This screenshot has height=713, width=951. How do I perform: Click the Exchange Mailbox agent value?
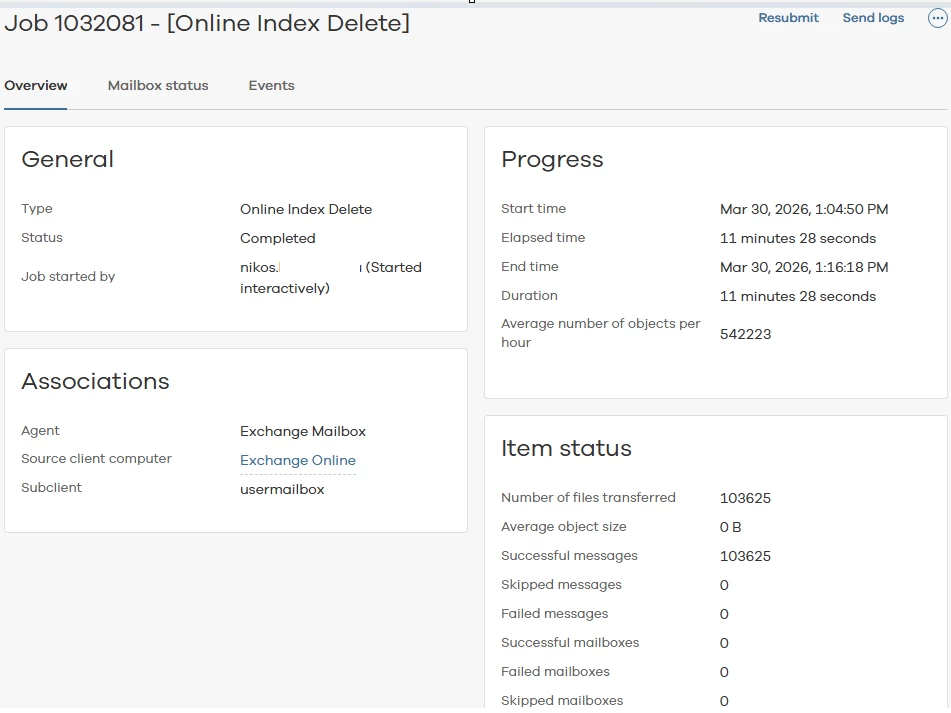[303, 432]
